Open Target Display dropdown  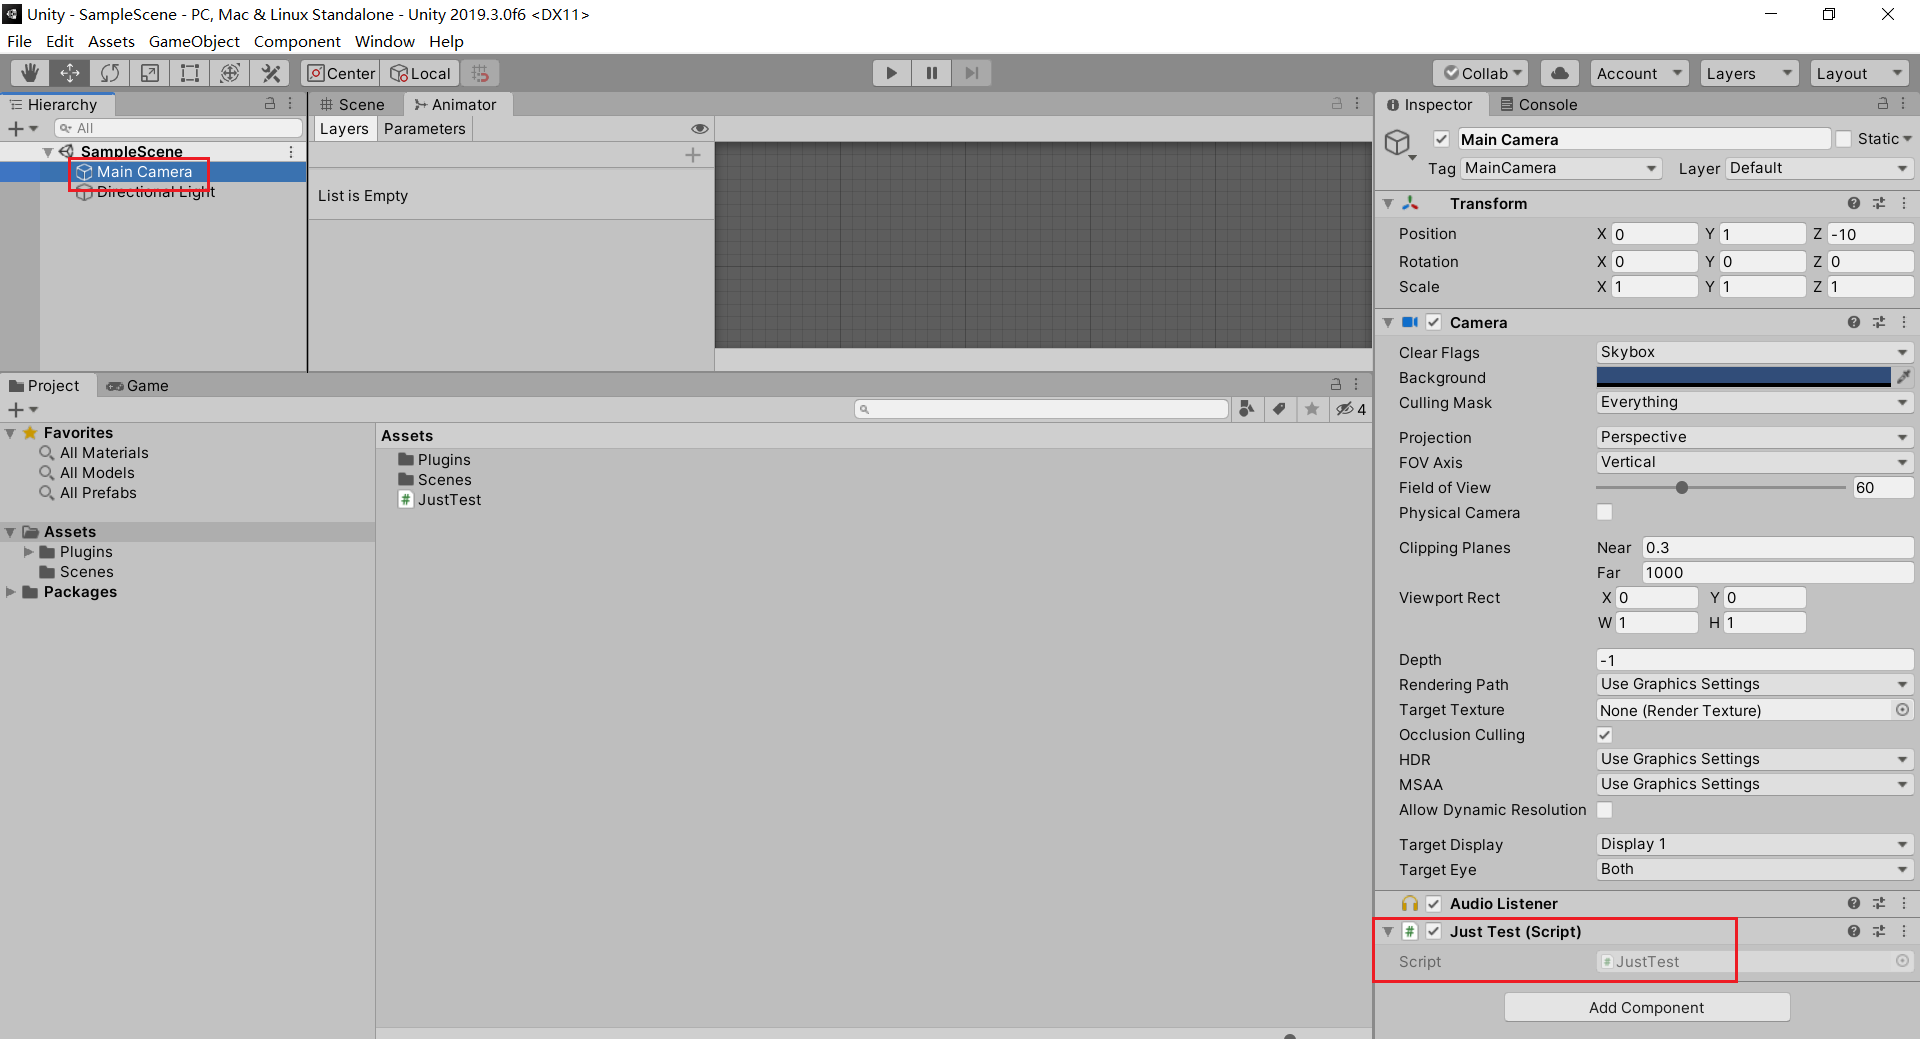(x=1754, y=844)
